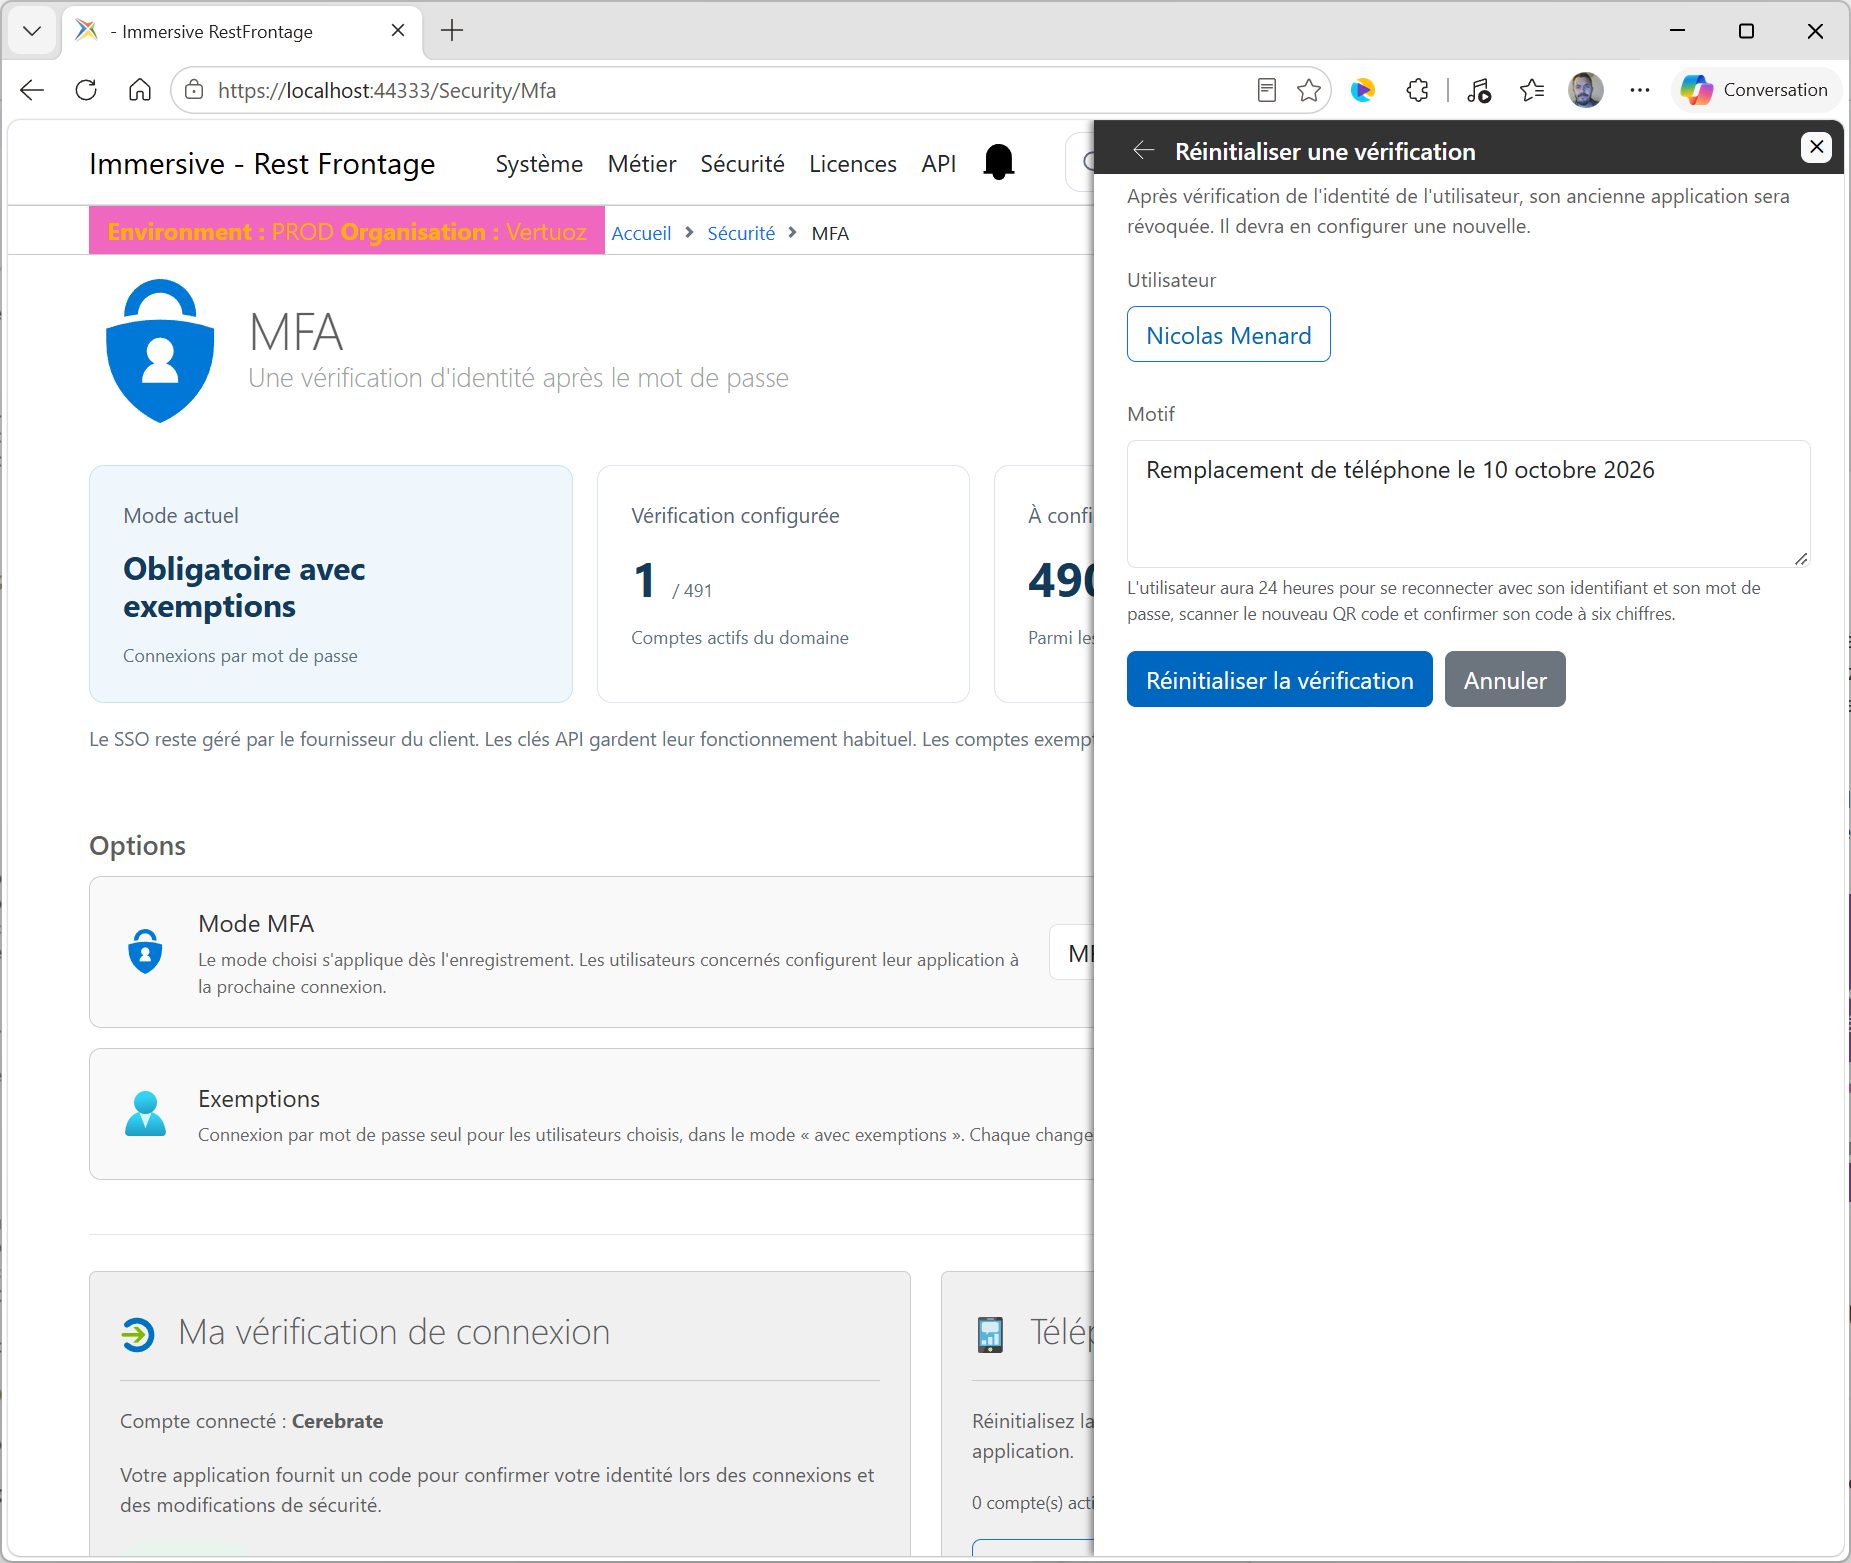Close the Immersive RestFrontage tab

[398, 31]
